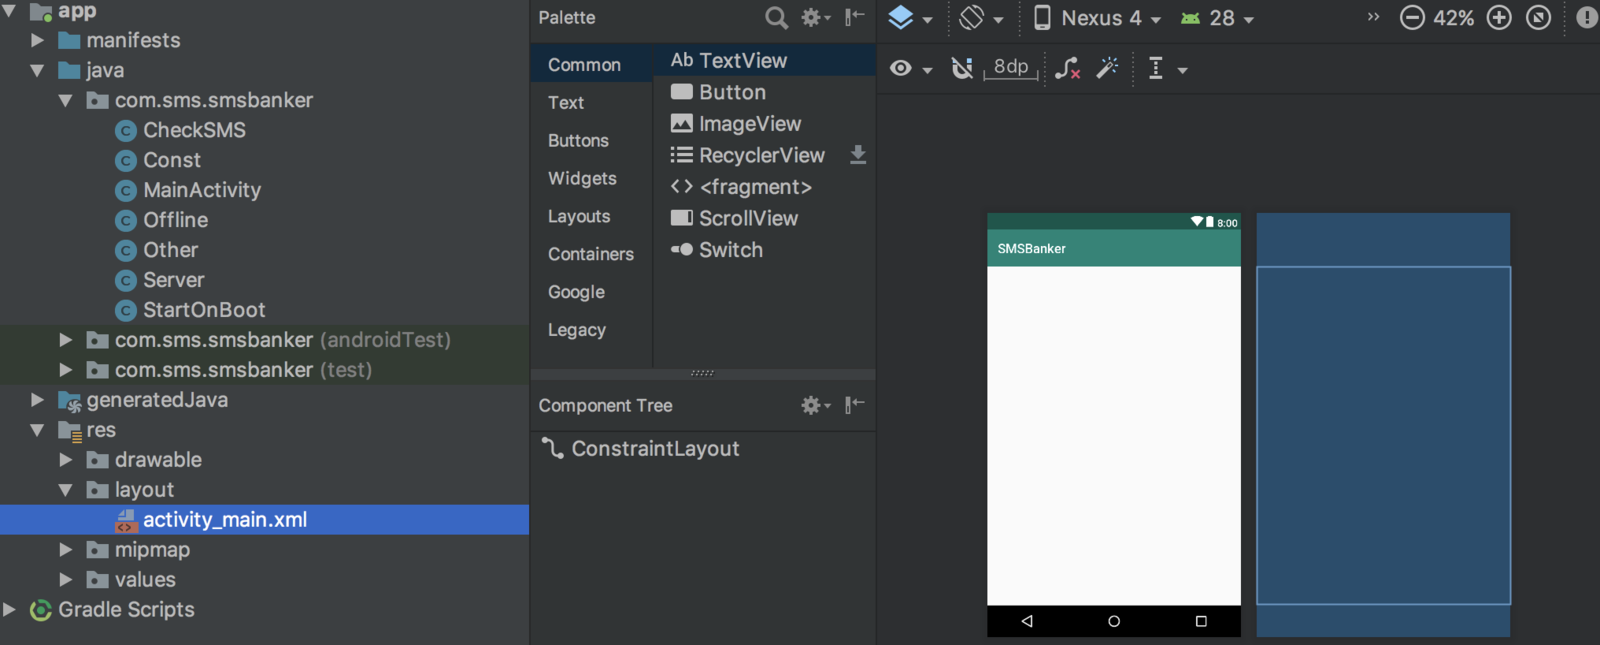Select the Text palette category
The image size is (1600, 645).
[x=591, y=103]
